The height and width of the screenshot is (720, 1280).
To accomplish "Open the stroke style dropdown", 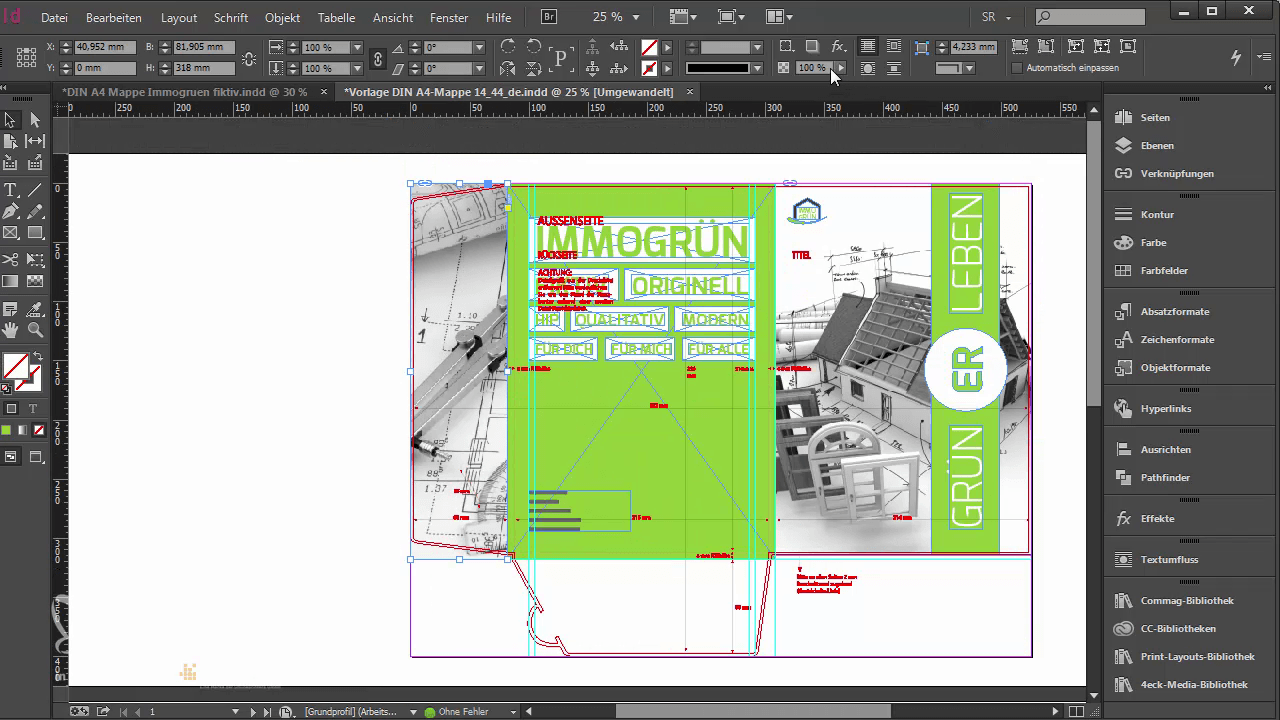I will (x=757, y=68).
